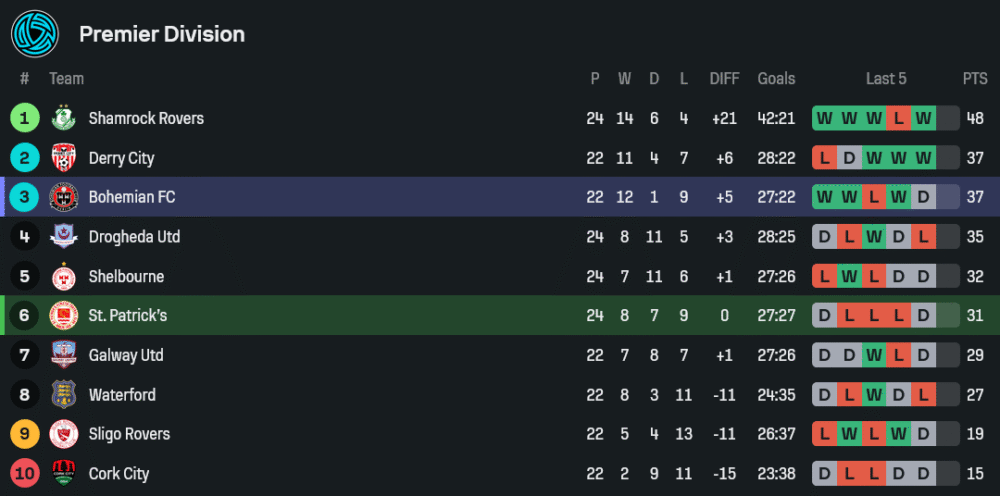Click the Shamrock Rovers club crest

pyautogui.click(x=64, y=118)
